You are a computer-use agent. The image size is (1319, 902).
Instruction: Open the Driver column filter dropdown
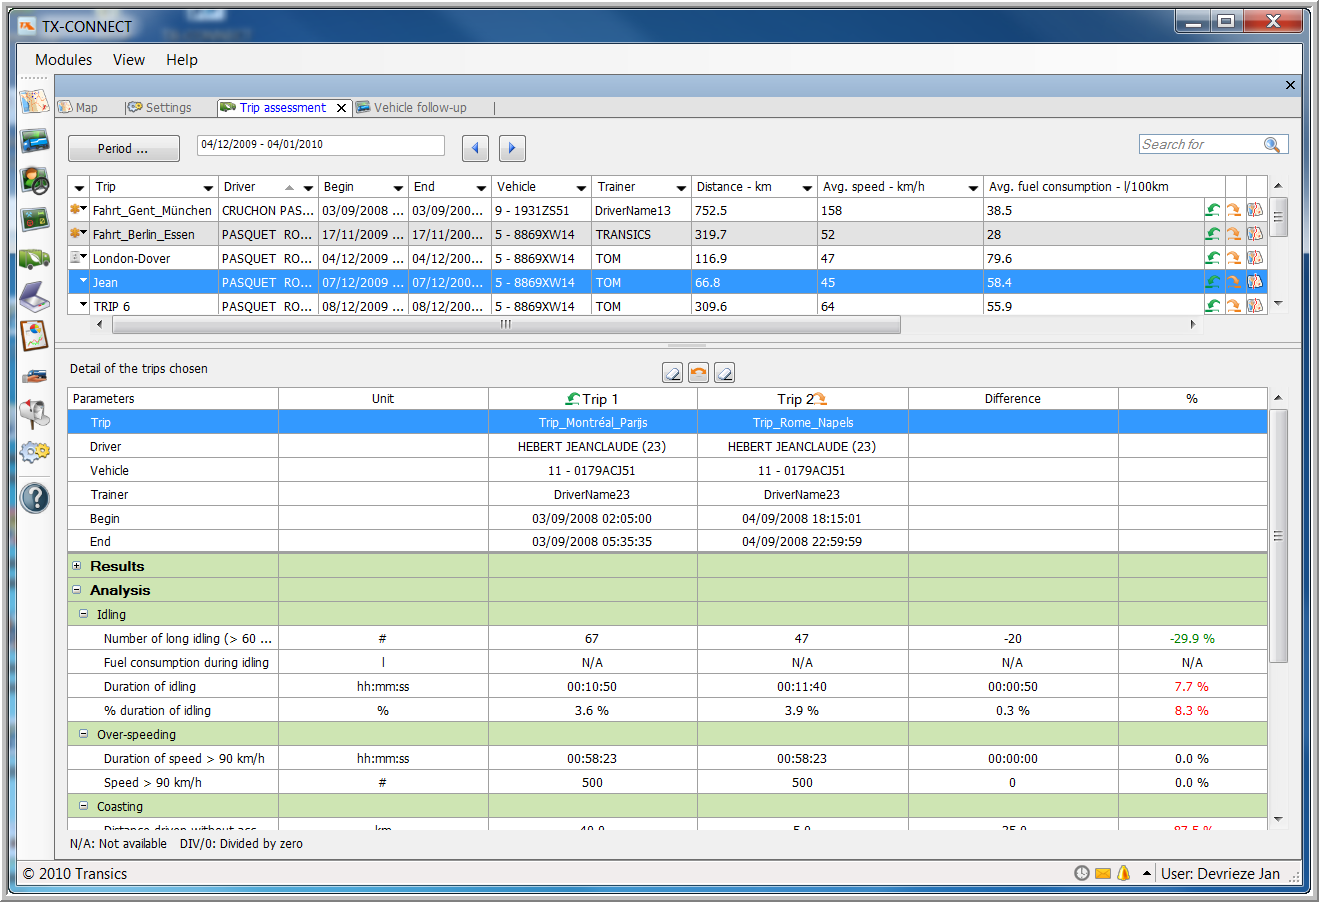(309, 188)
